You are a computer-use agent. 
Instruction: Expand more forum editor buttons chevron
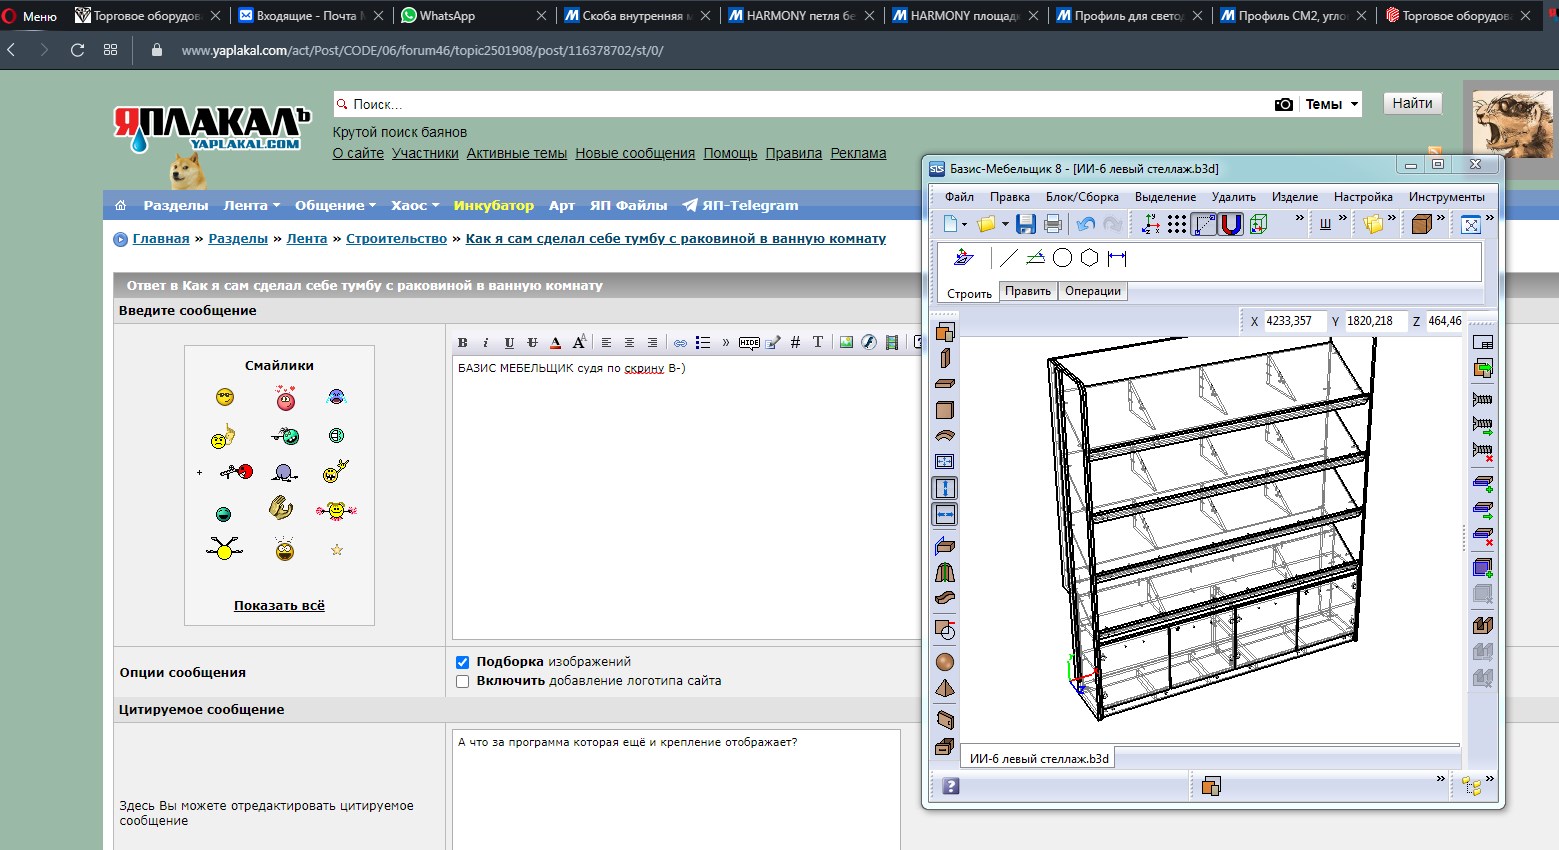(x=725, y=342)
